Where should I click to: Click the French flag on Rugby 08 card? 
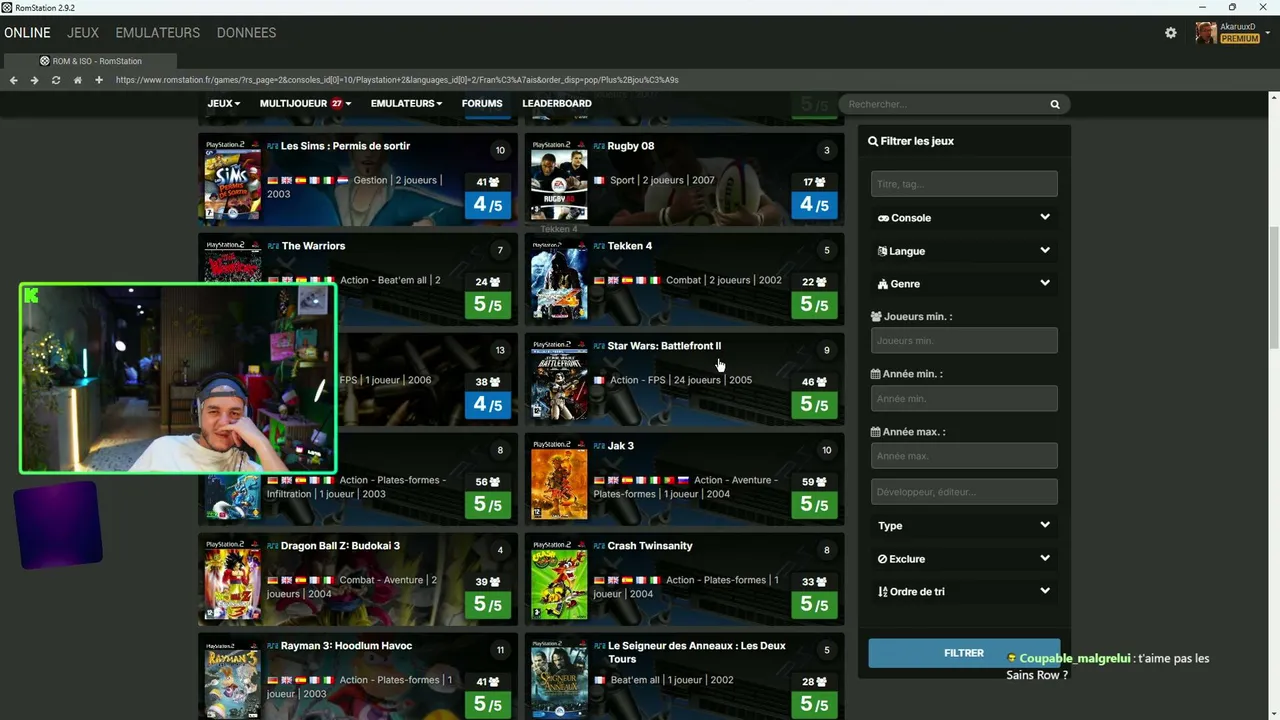[599, 181]
